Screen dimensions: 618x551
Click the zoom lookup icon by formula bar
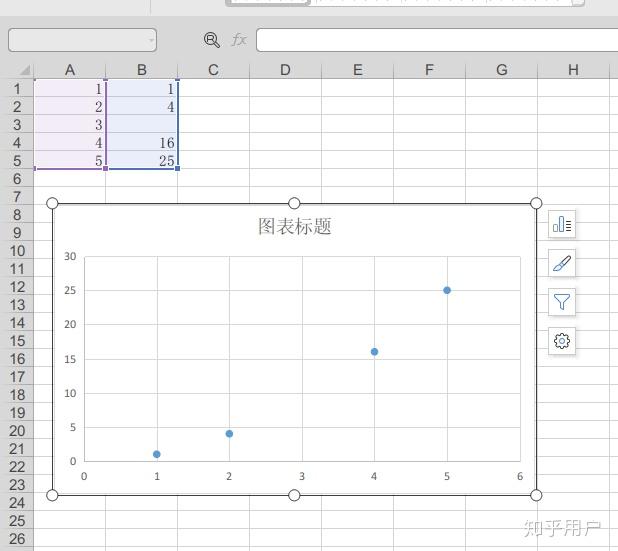pyautogui.click(x=212, y=40)
